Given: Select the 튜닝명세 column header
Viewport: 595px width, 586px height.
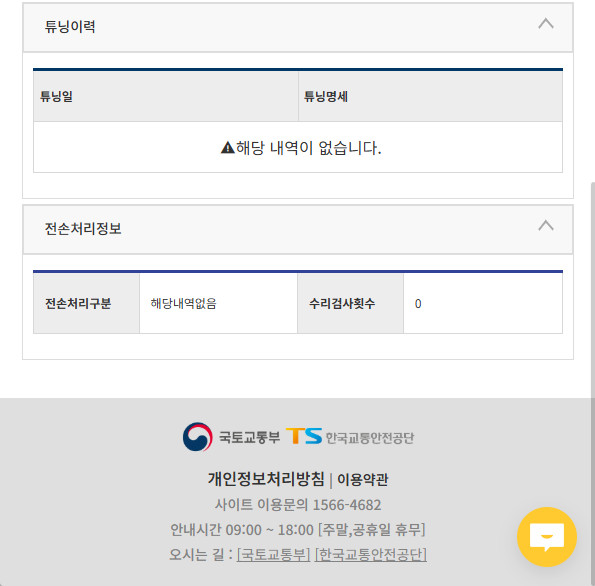Looking at the screenshot, I should click(x=430, y=96).
